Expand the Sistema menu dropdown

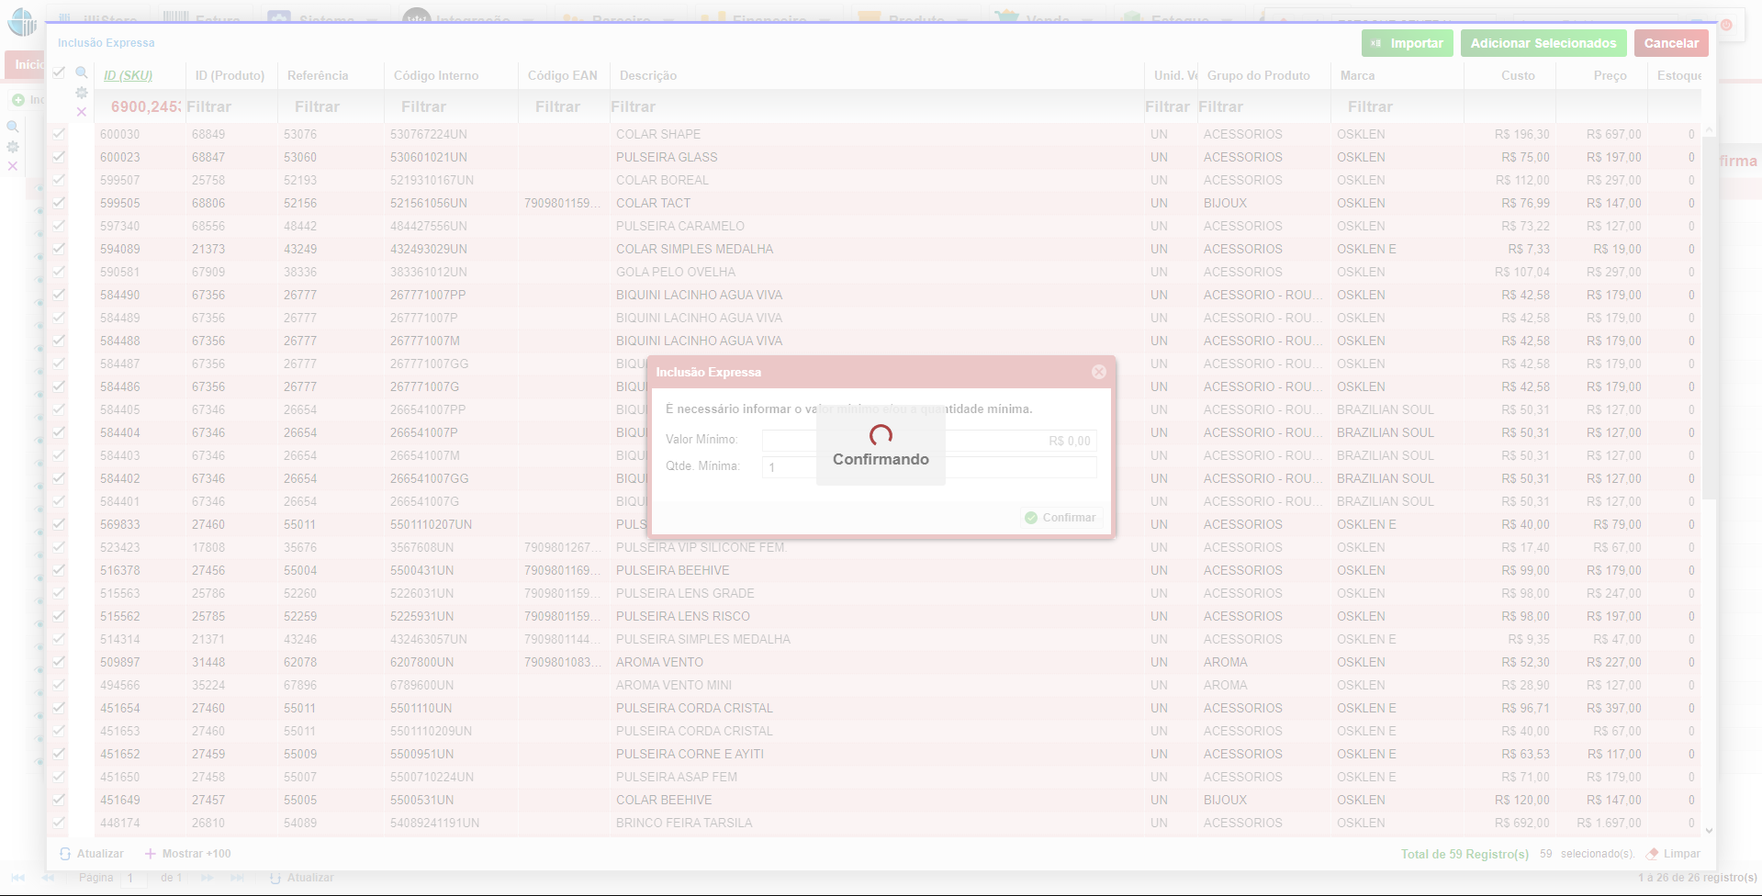(x=325, y=19)
